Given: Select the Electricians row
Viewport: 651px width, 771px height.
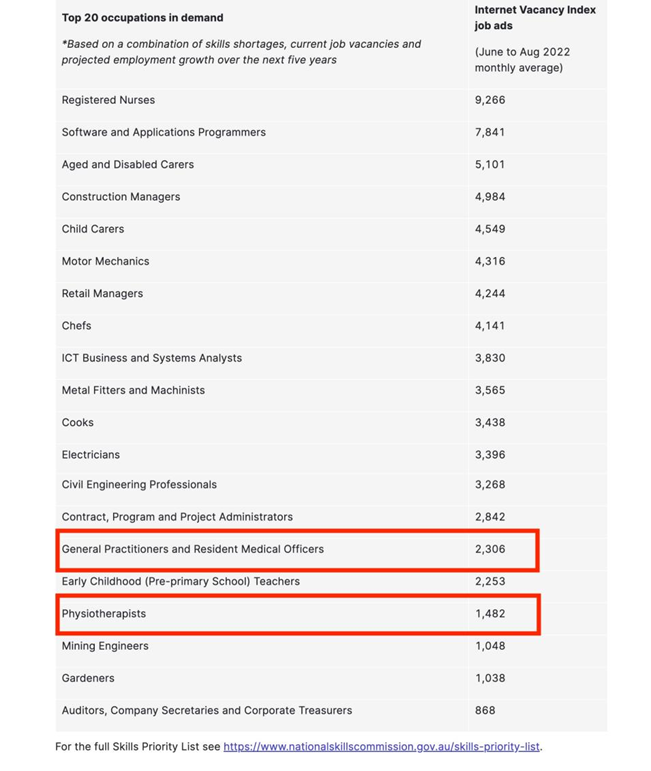Looking at the screenshot, I should (331, 455).
